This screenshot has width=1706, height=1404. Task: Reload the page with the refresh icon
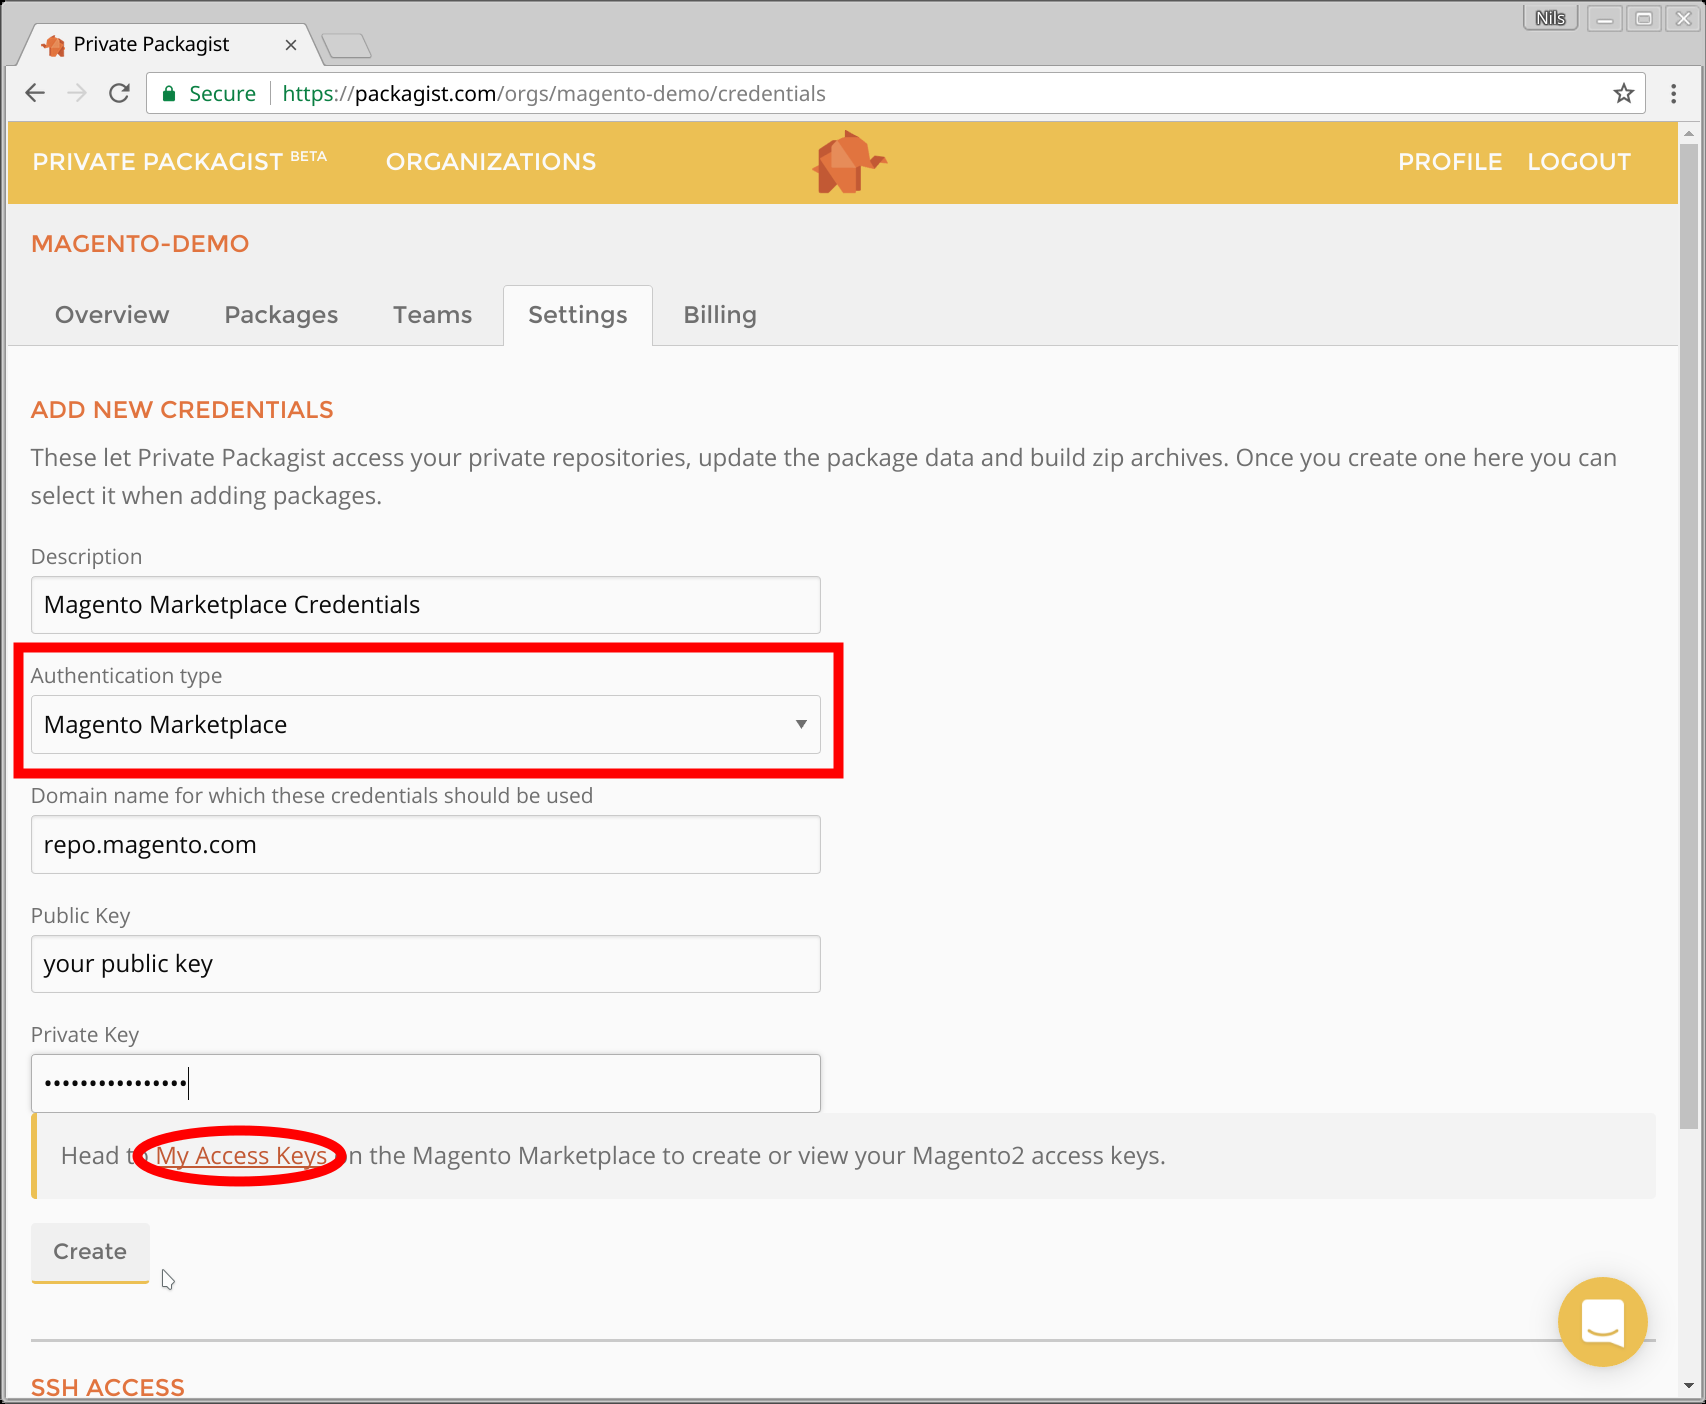click(x=119, y=93)
